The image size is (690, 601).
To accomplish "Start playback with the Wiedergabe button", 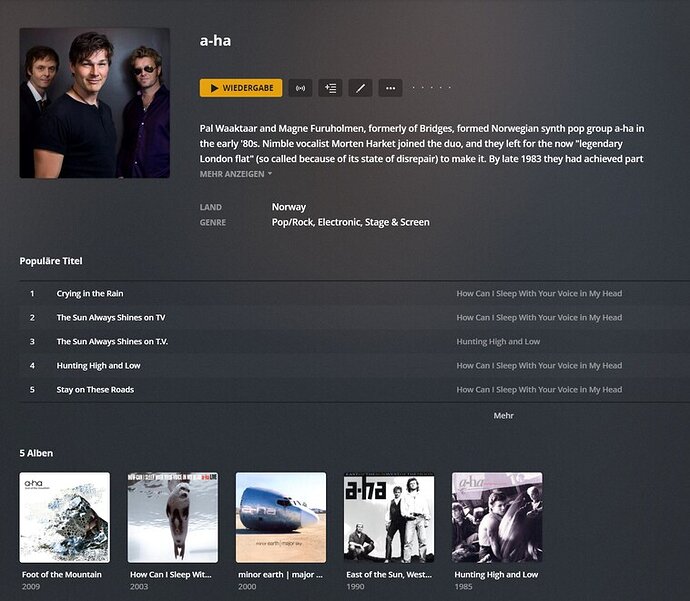I will point(241,88).
